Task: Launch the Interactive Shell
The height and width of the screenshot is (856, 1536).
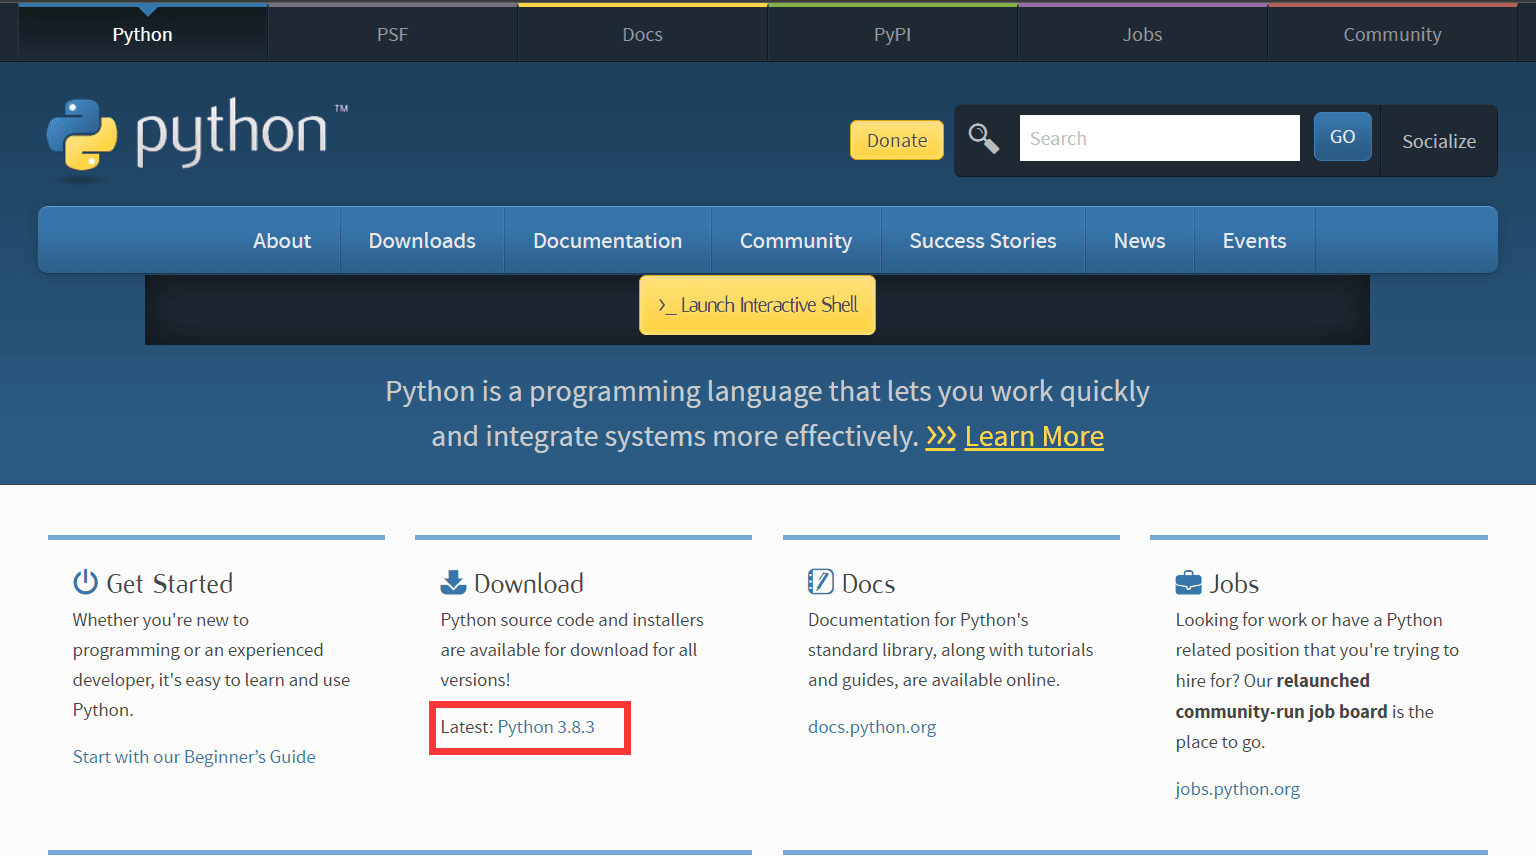Action: point(758,305)
